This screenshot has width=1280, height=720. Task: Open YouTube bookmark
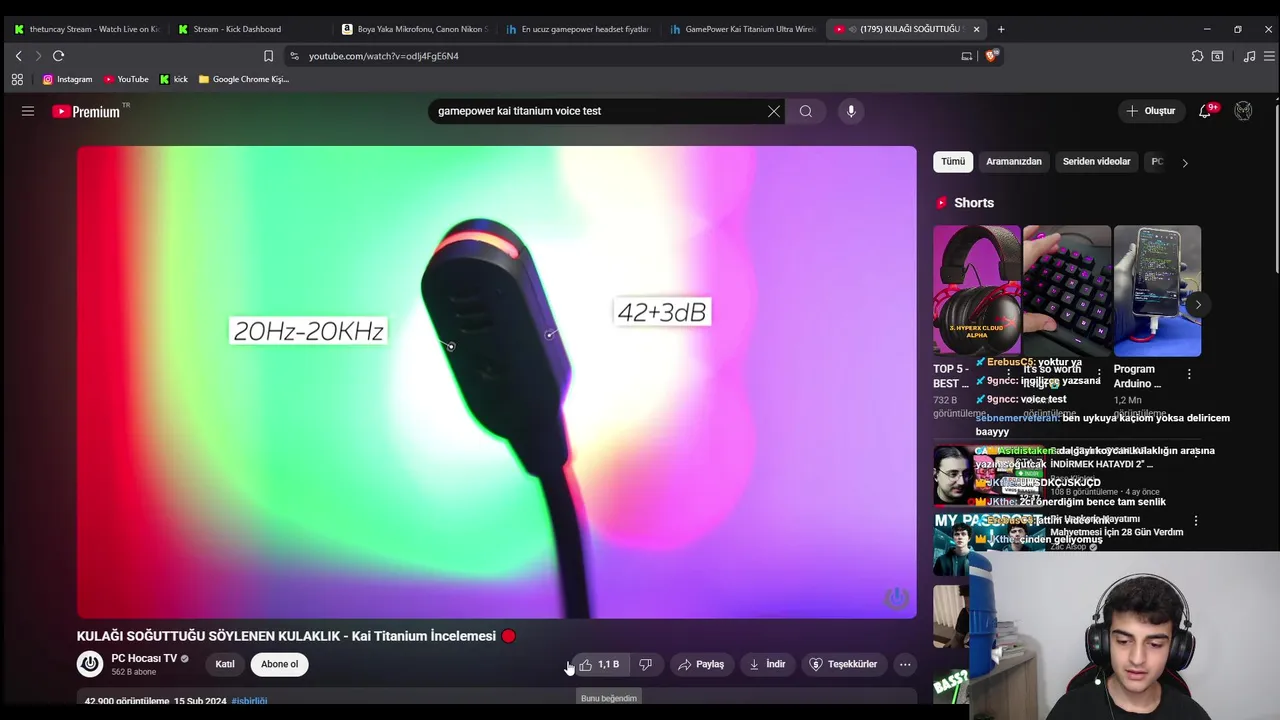(x=125, y=79)
